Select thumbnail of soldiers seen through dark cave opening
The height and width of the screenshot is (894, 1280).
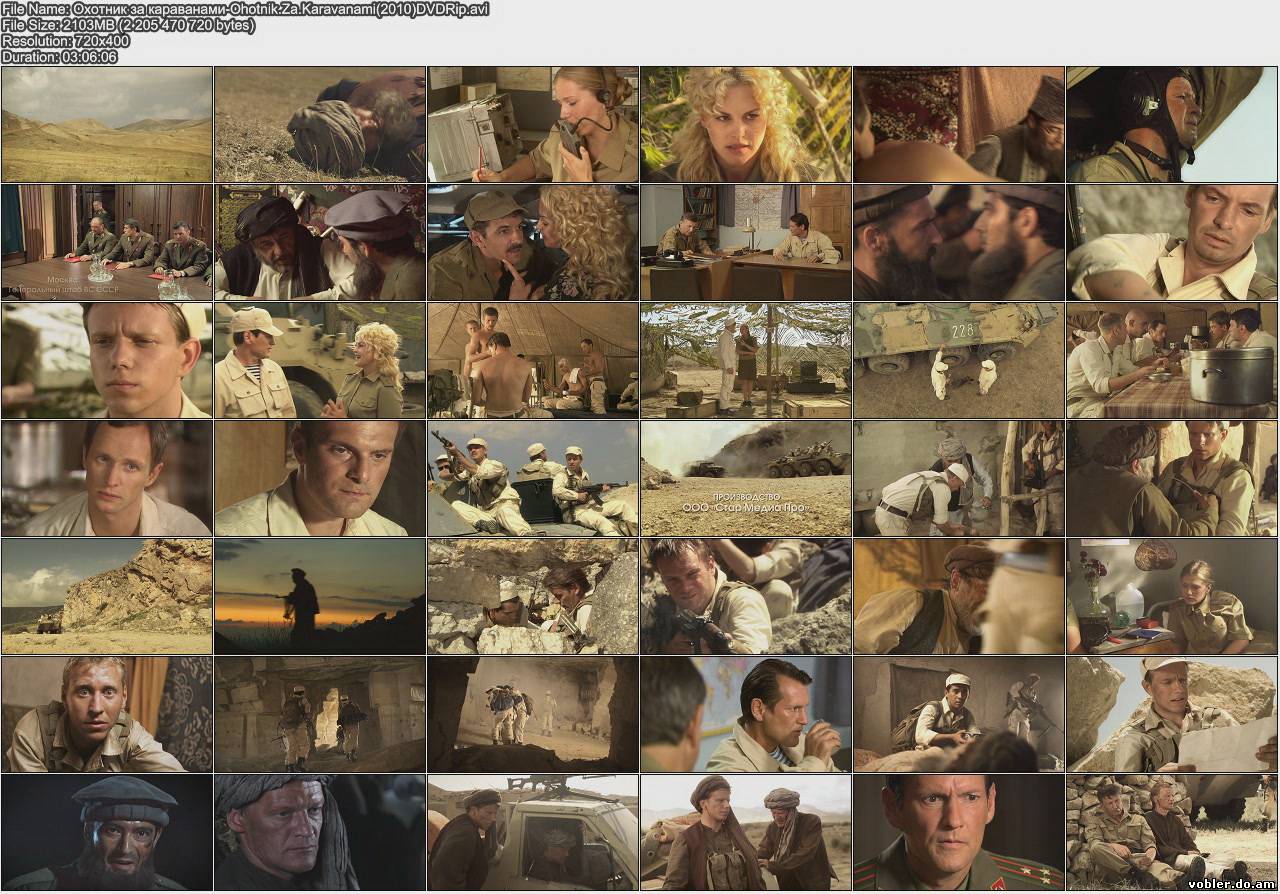(x=533, y=715)
